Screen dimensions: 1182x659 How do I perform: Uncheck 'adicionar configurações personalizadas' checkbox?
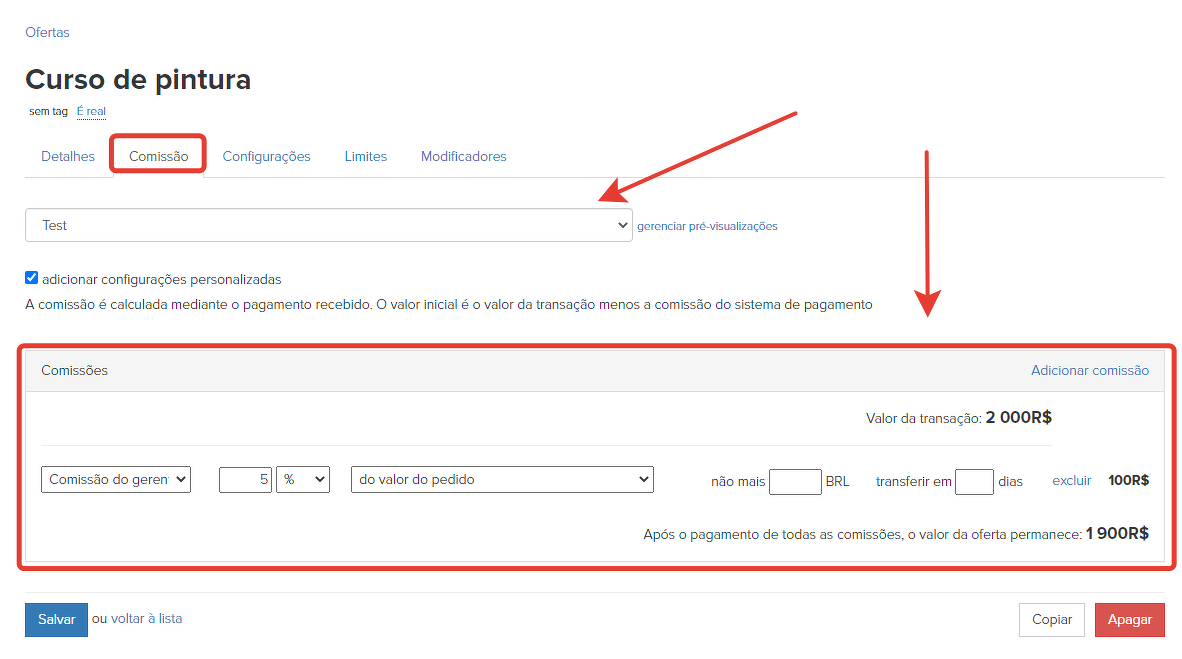(x=31, y=278)
